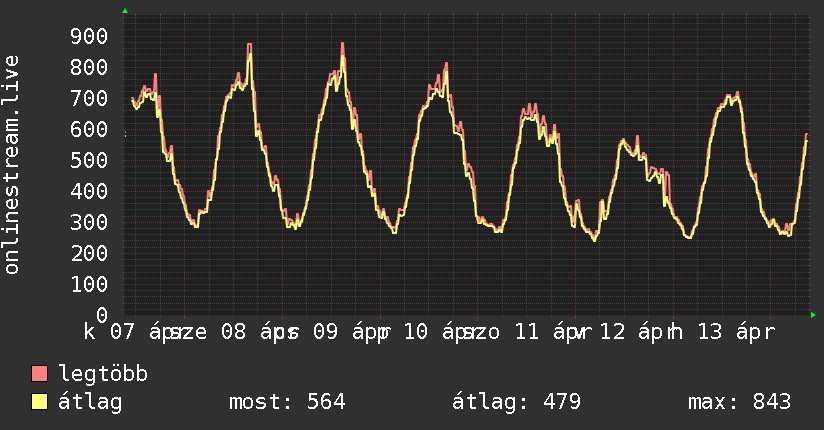Click the 600 y-axis label
824x430 pixels.
click(89, 129)
